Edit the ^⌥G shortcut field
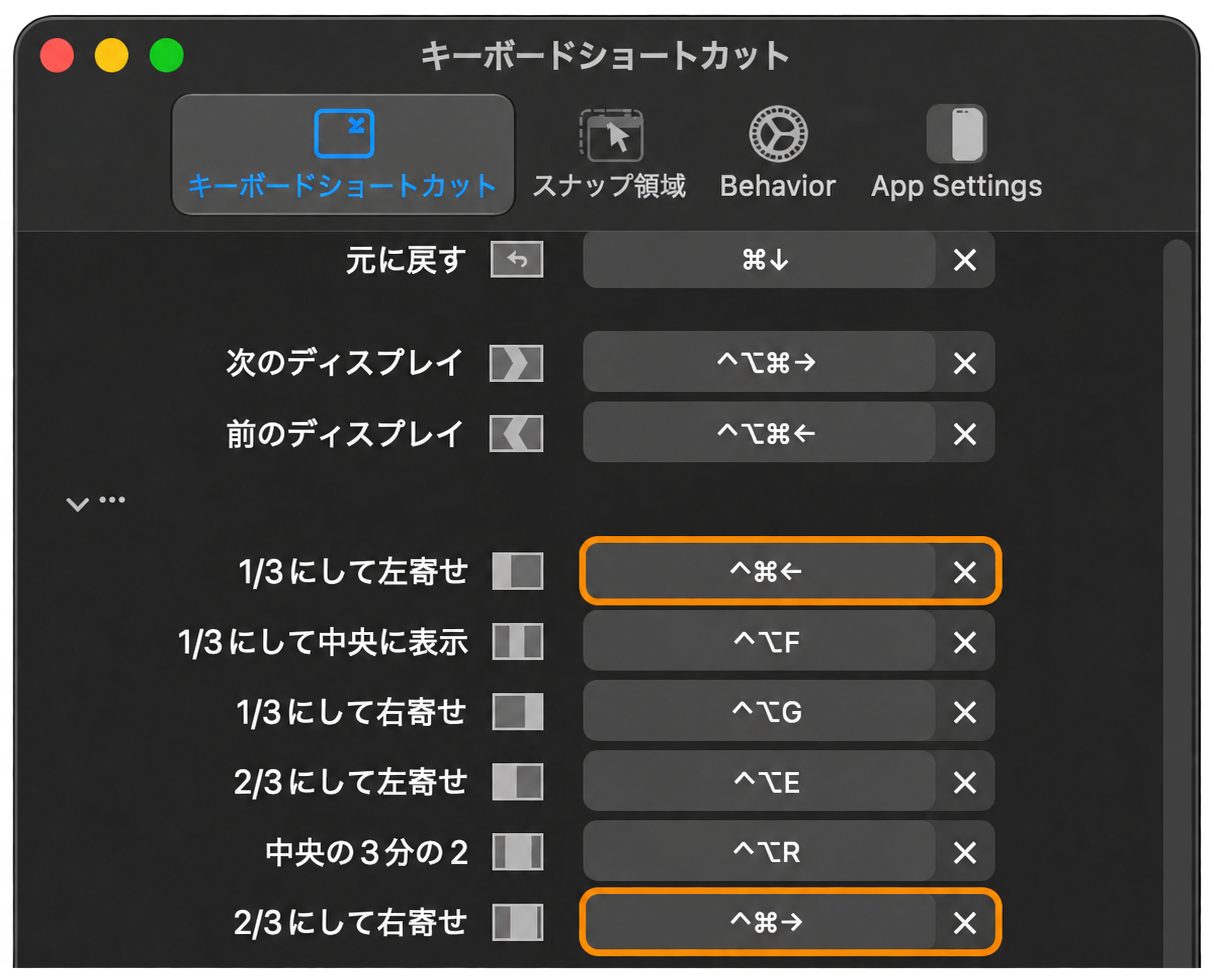The height and width of the screenshot is (979, 1214). (760, 712)
